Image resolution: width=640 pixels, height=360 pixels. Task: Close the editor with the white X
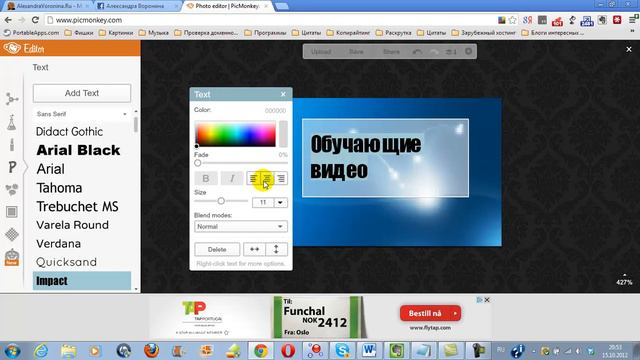tap(629, 49)
